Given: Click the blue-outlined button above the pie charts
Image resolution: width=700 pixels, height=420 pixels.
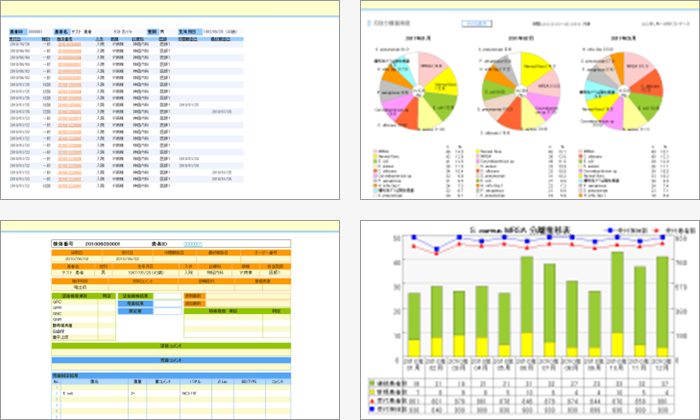Looking at the screenshot, I should (477, 24).
